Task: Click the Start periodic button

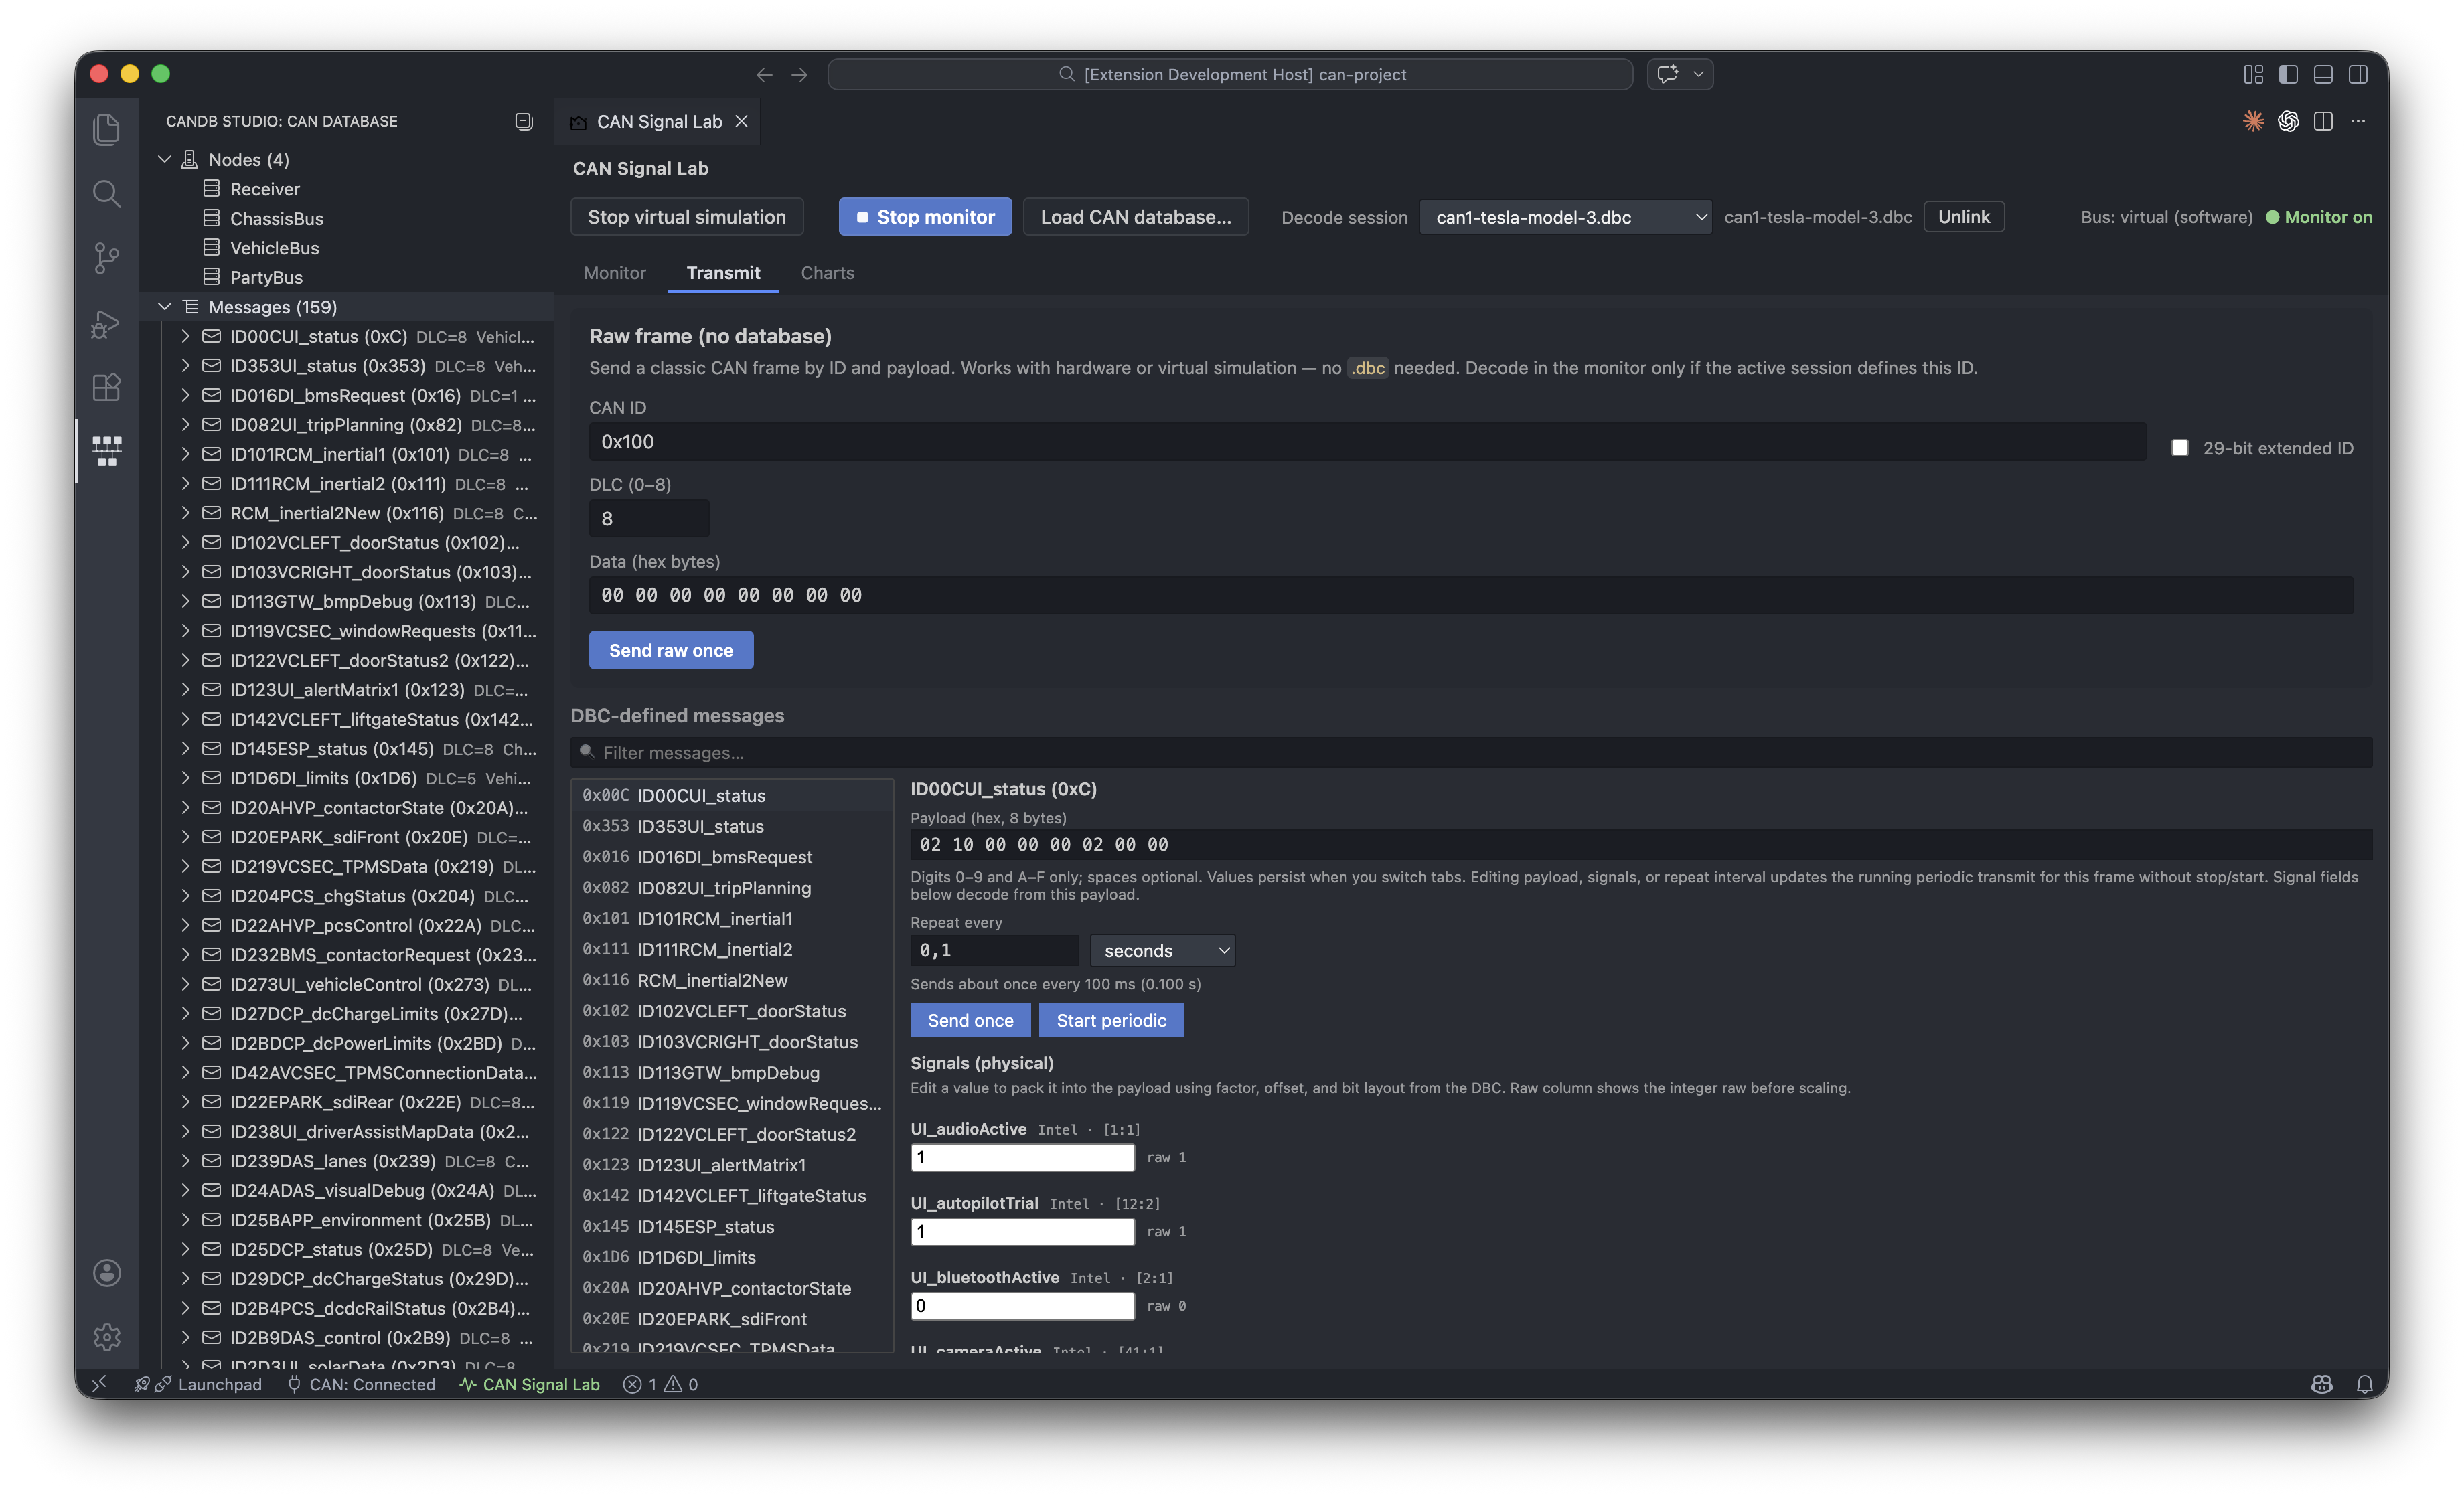Action: (x=1111, y=1020)
